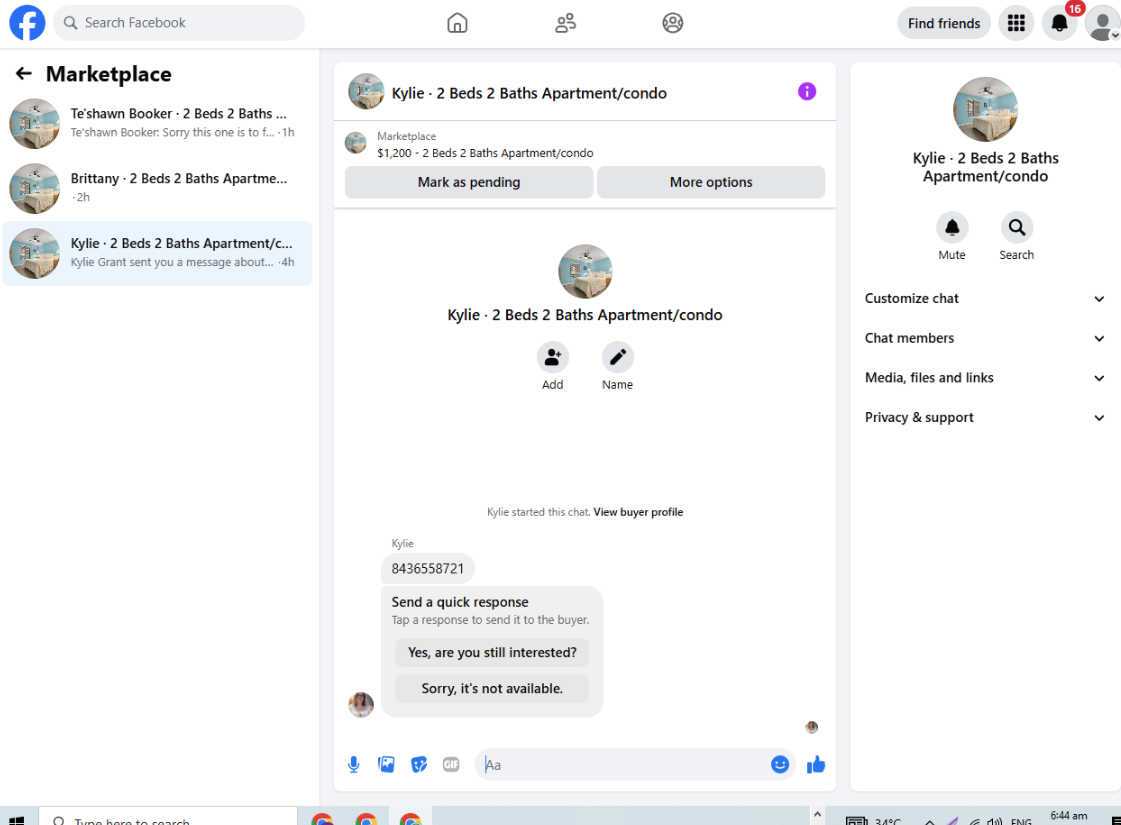Image resolution: width=1121 pixels, height=825 pixels.
Task: Expand Chat members section
Action: (x=984, y=338)
